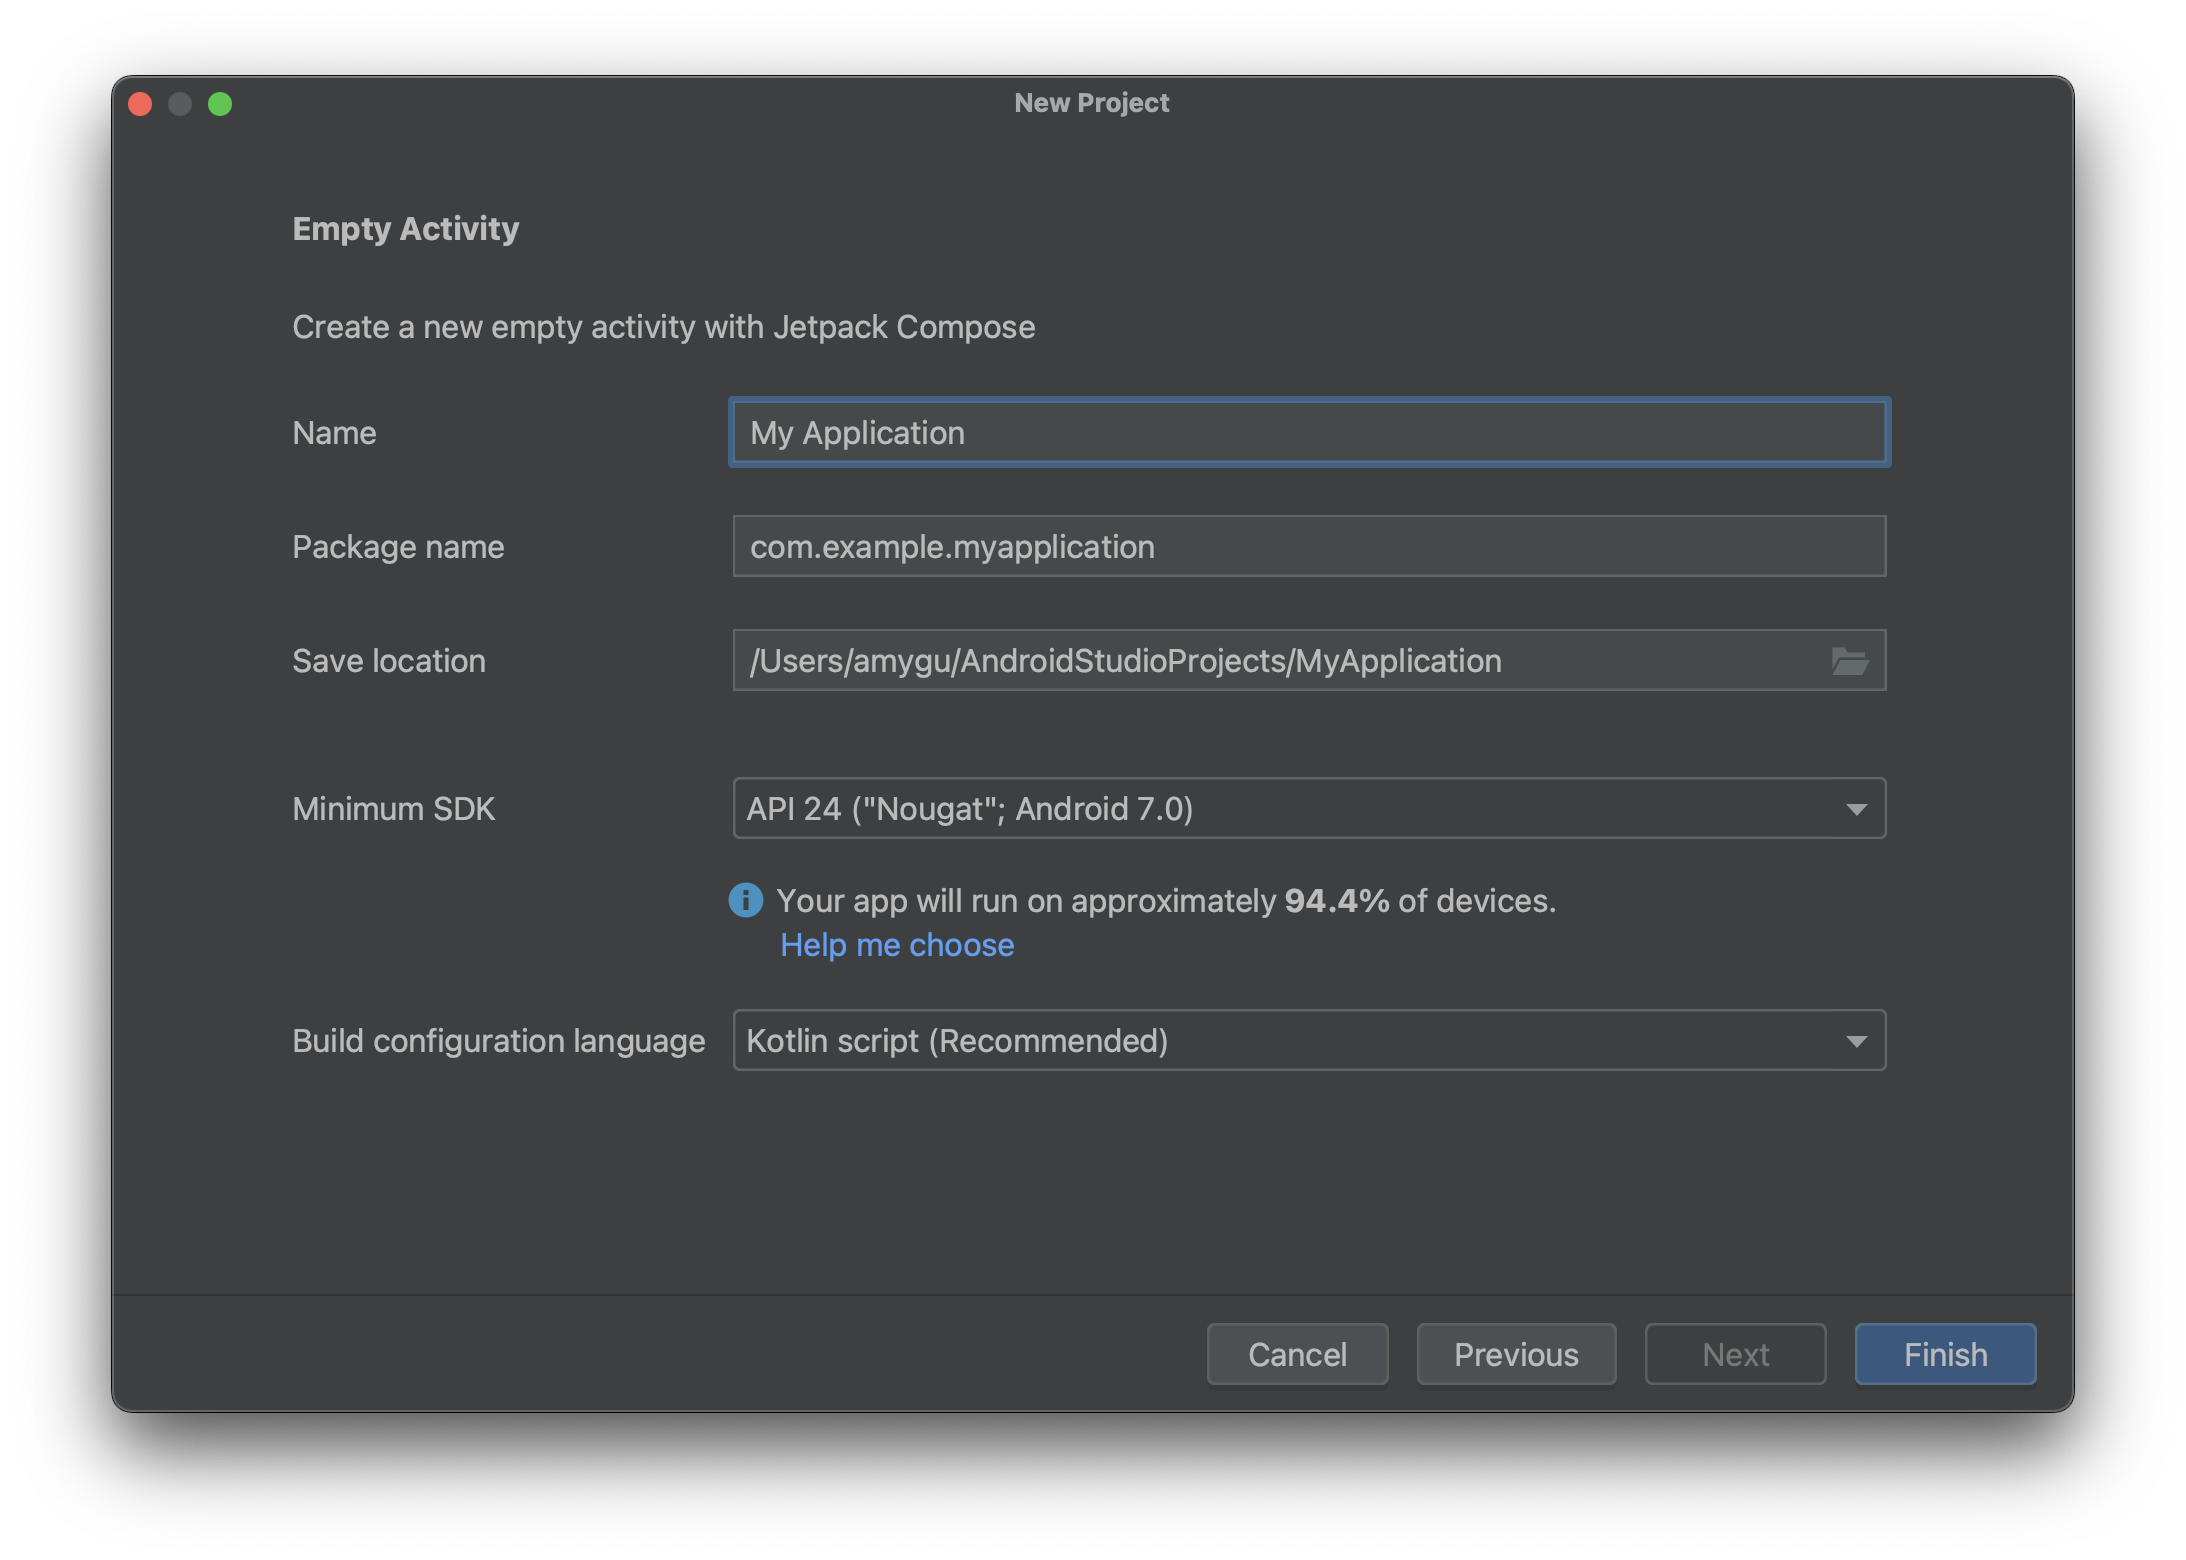Open API 24 Nougat SDK selector
2186x1560 pixels.
pos(1308,809)
